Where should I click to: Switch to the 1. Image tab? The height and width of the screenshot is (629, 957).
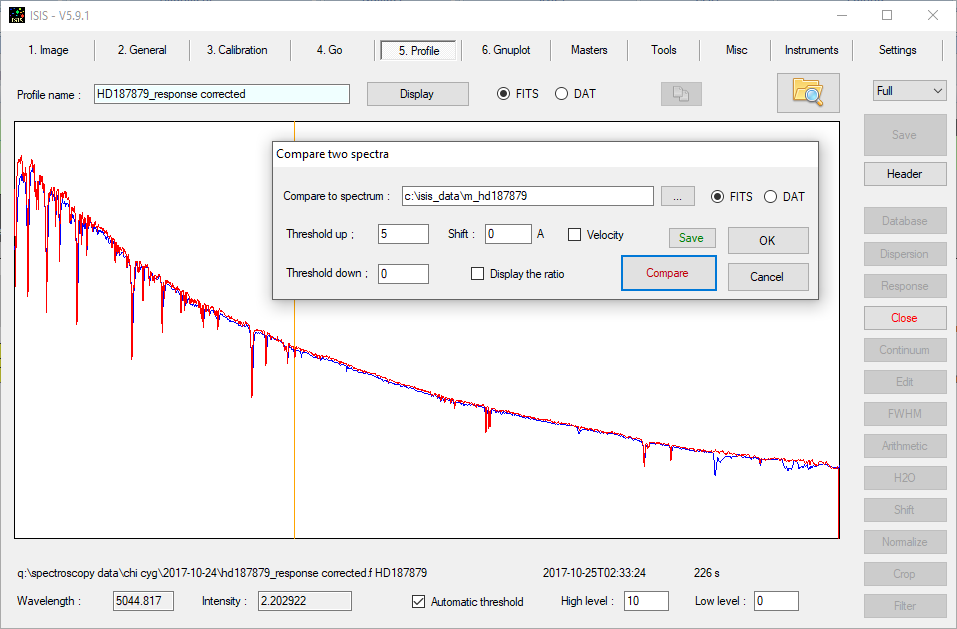(x=48, y=50)
